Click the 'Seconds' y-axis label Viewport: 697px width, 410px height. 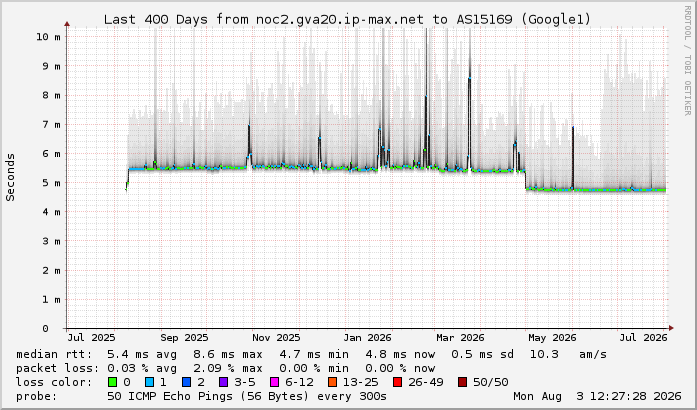point(10,177)
